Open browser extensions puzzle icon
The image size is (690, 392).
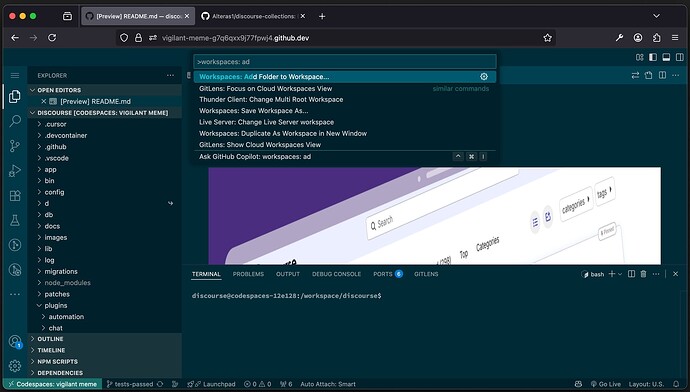(x=657, y=38)
